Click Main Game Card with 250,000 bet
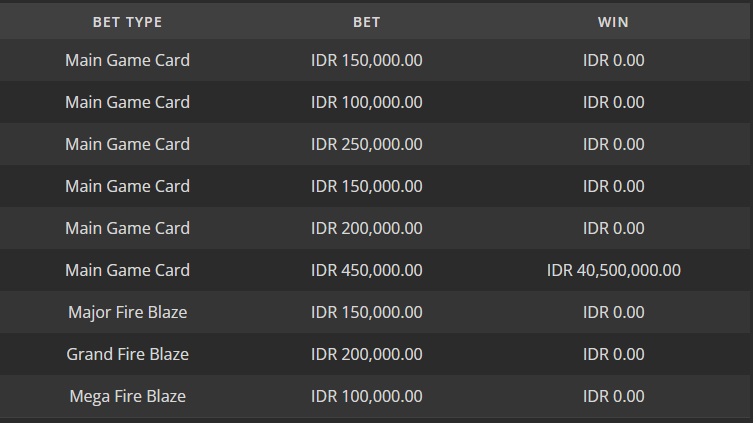This screenshot has width=753, height=423. [x=127, y=144]
